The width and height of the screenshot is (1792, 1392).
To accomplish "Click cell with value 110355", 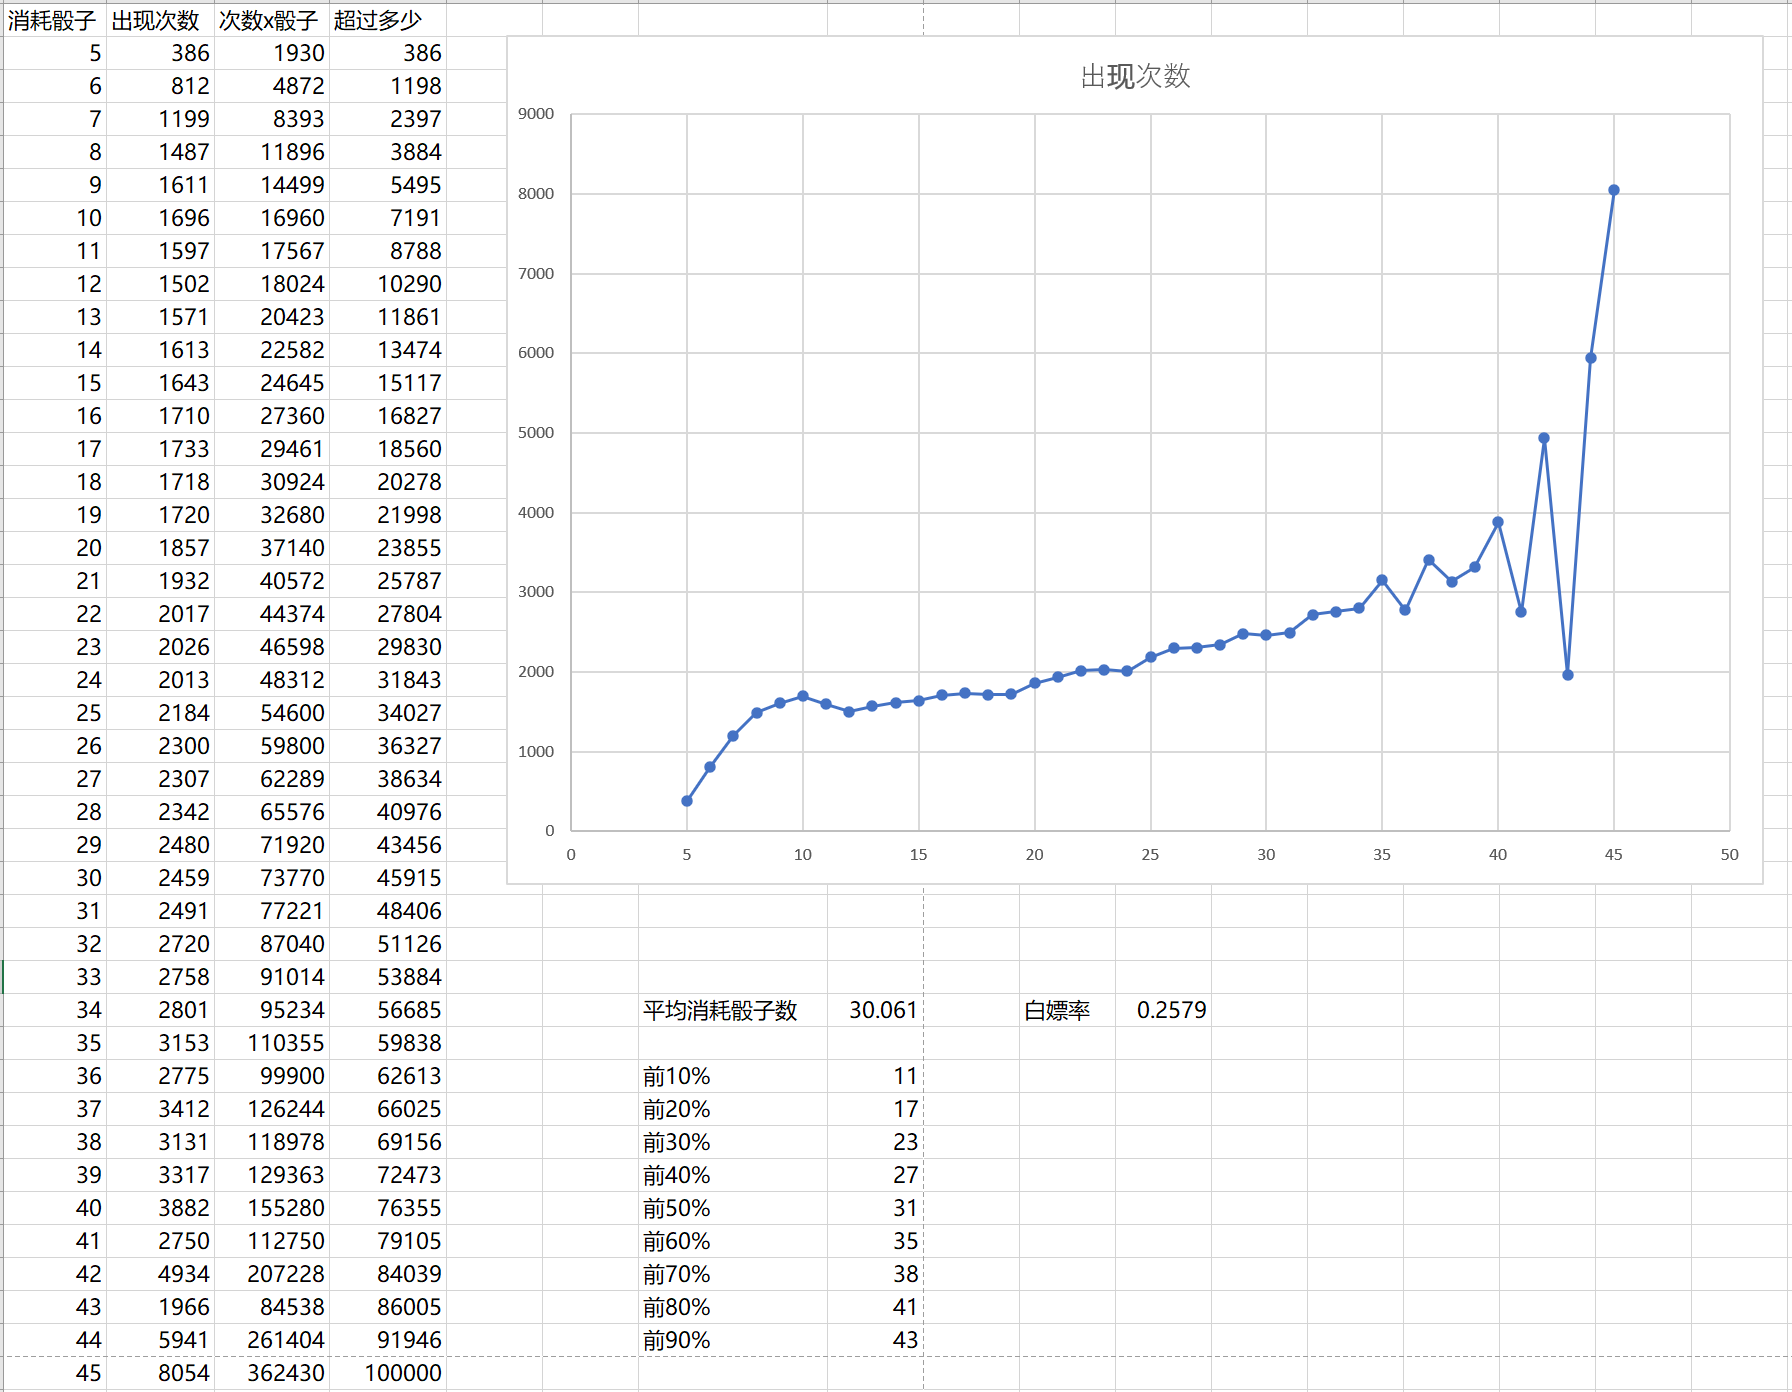I will [271, 1043].
